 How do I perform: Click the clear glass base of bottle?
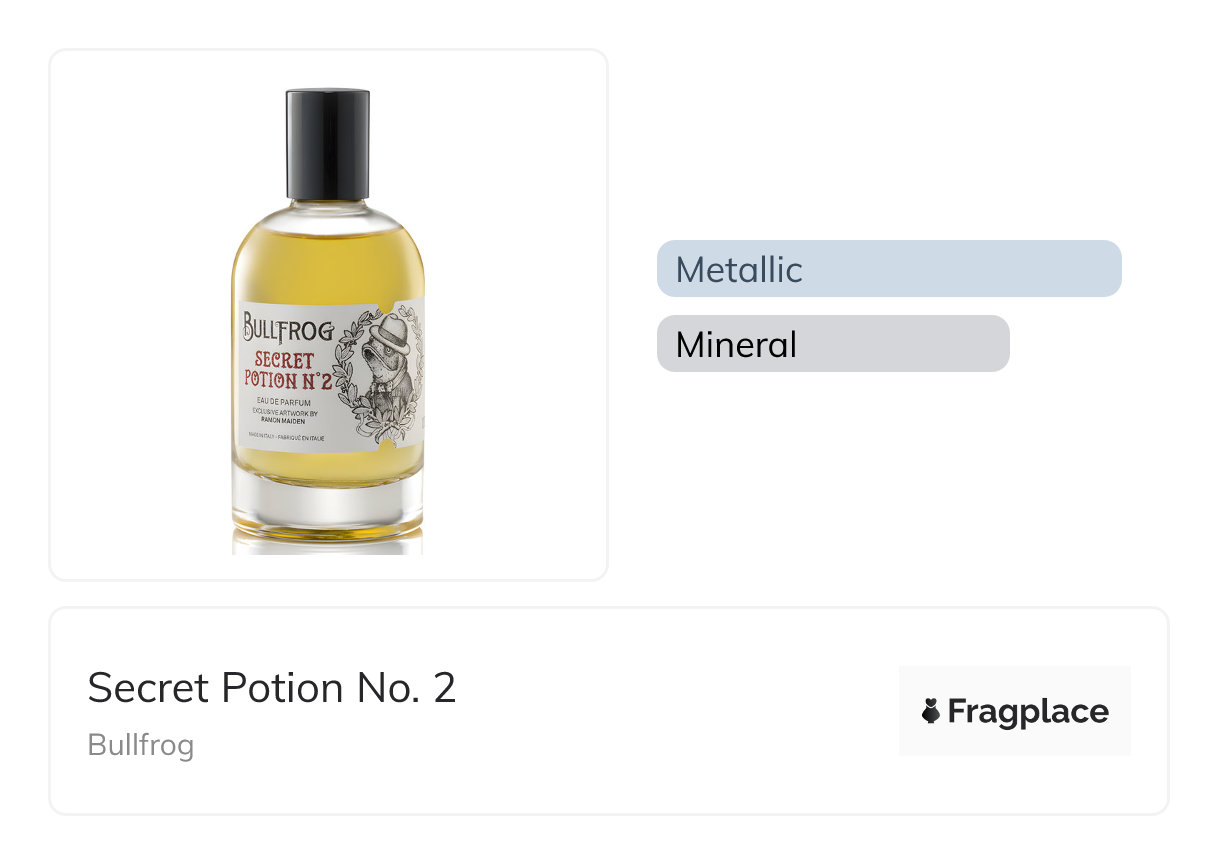[x=327, y=505]
